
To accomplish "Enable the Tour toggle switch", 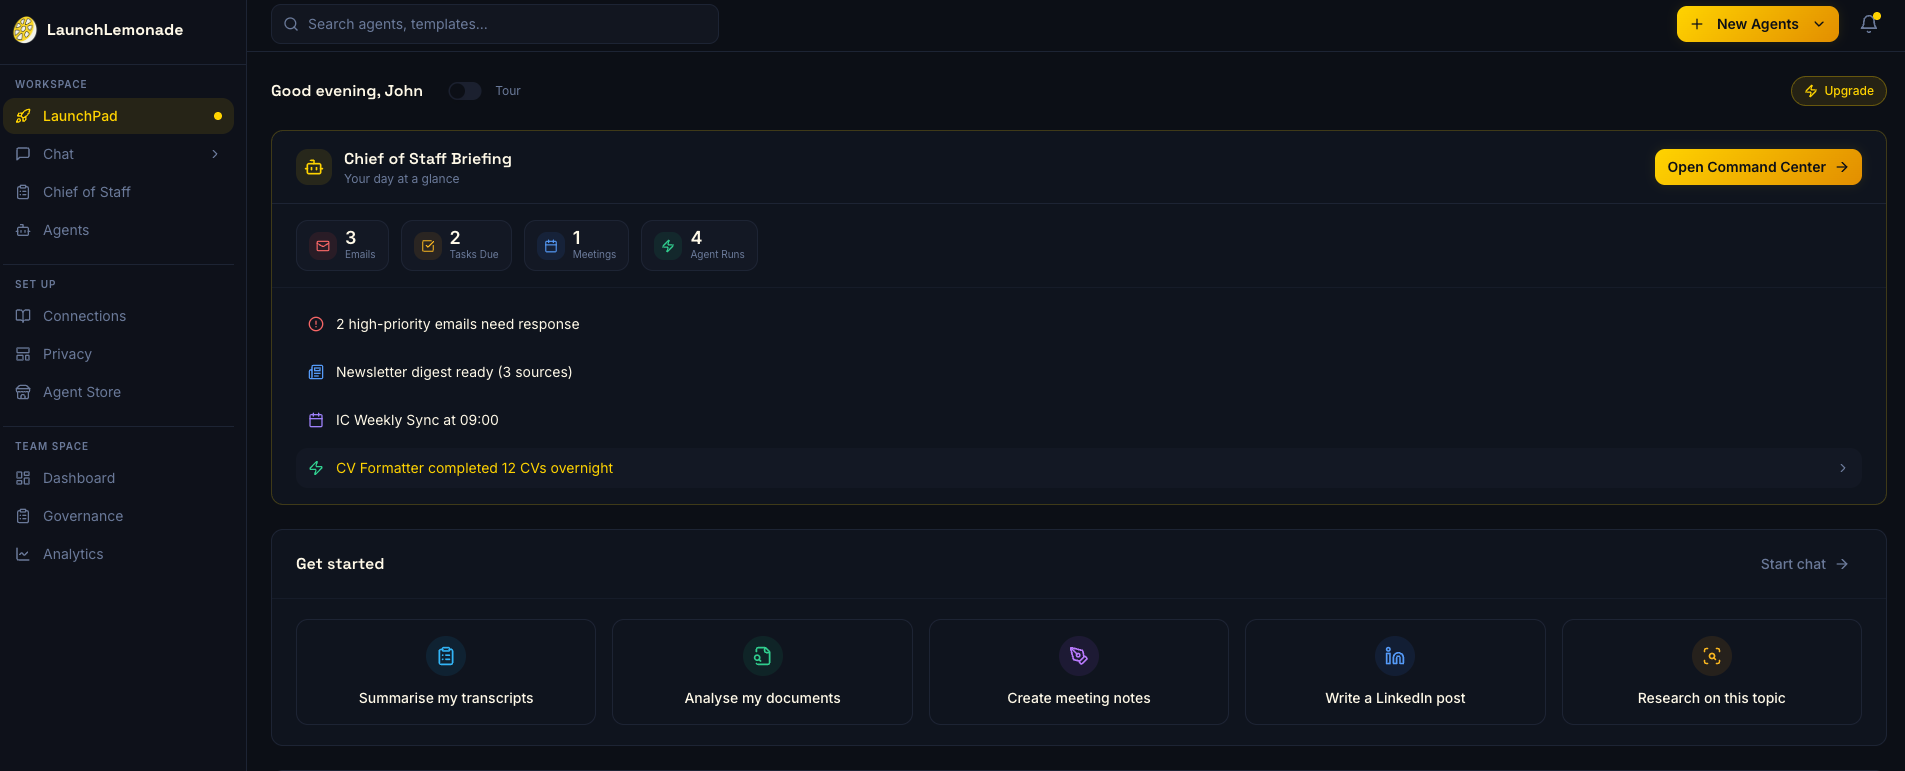I will (465, 91).
